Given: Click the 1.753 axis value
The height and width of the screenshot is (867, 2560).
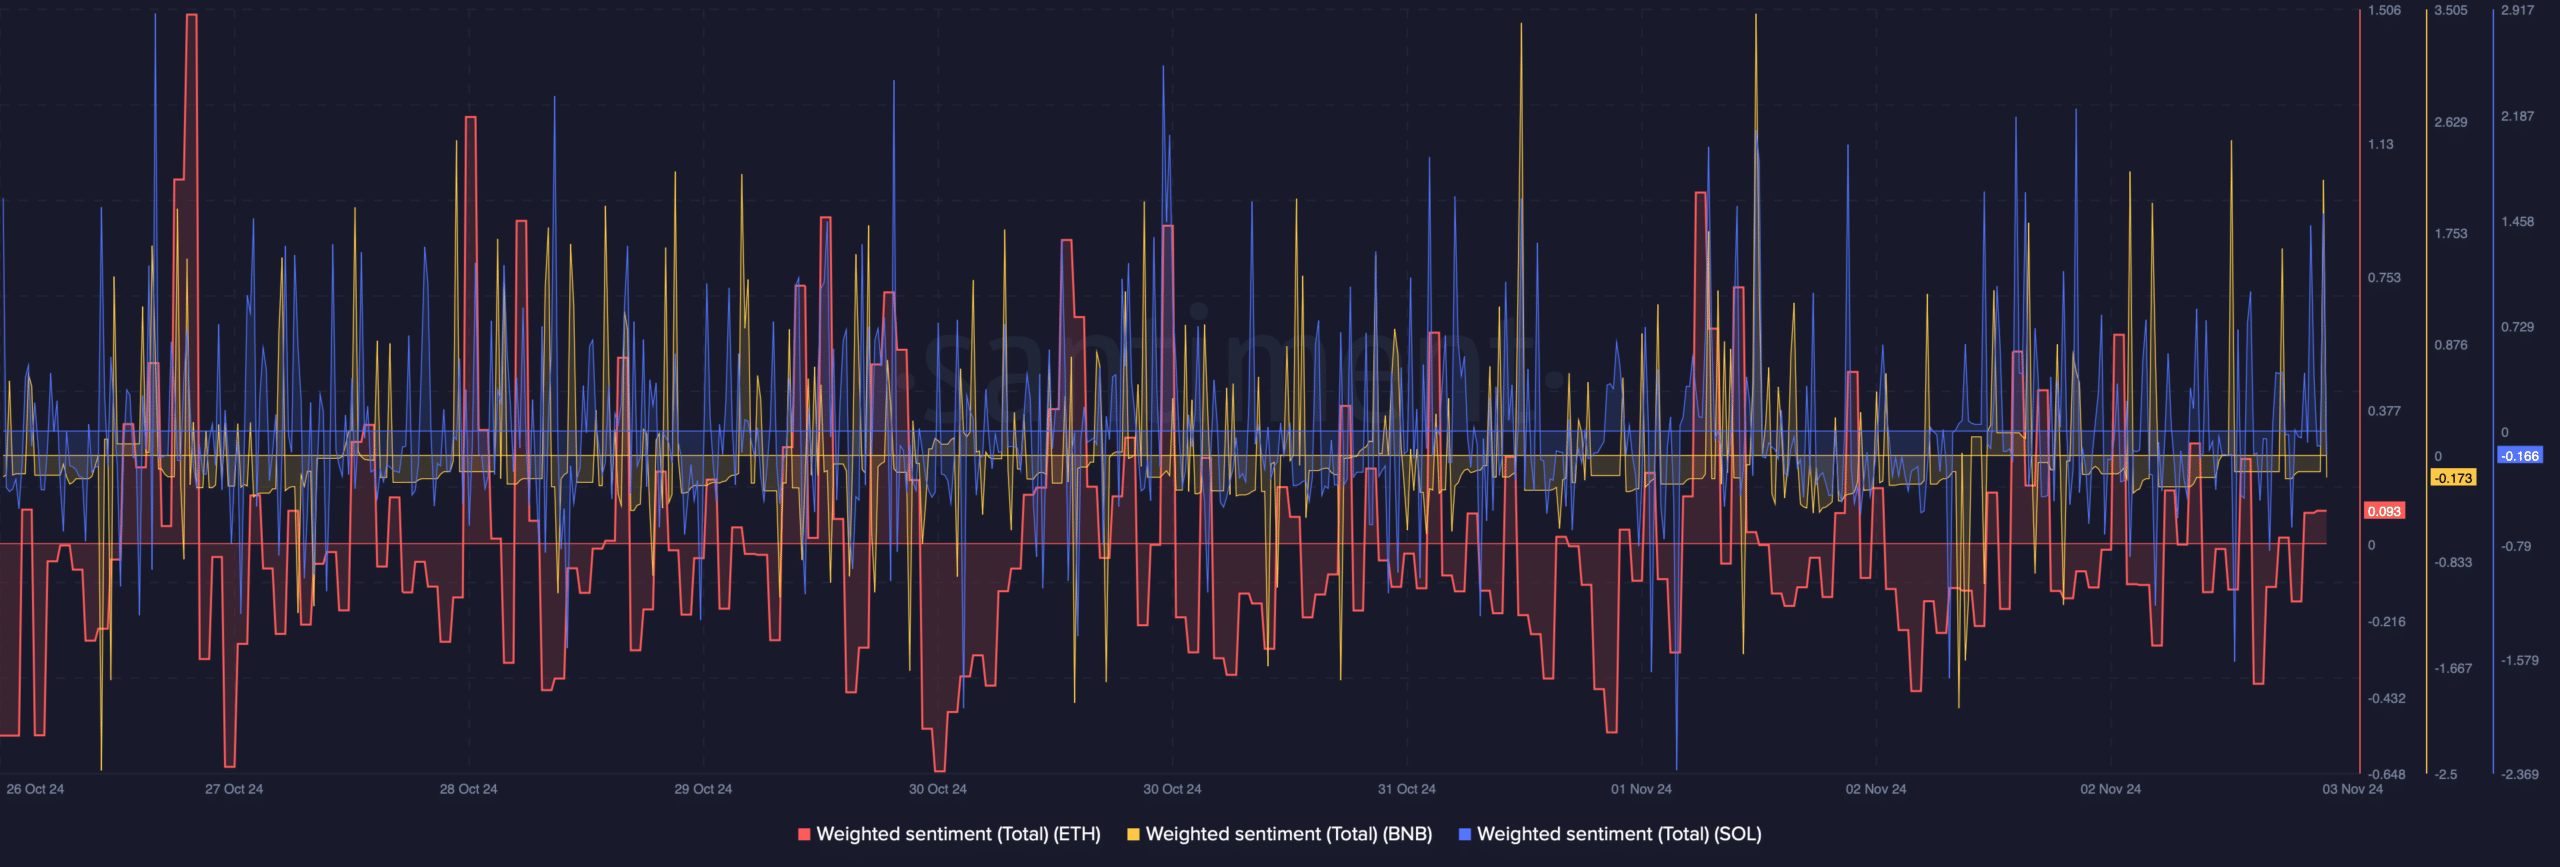Looking at the screenshot, I should (2451, 234).
